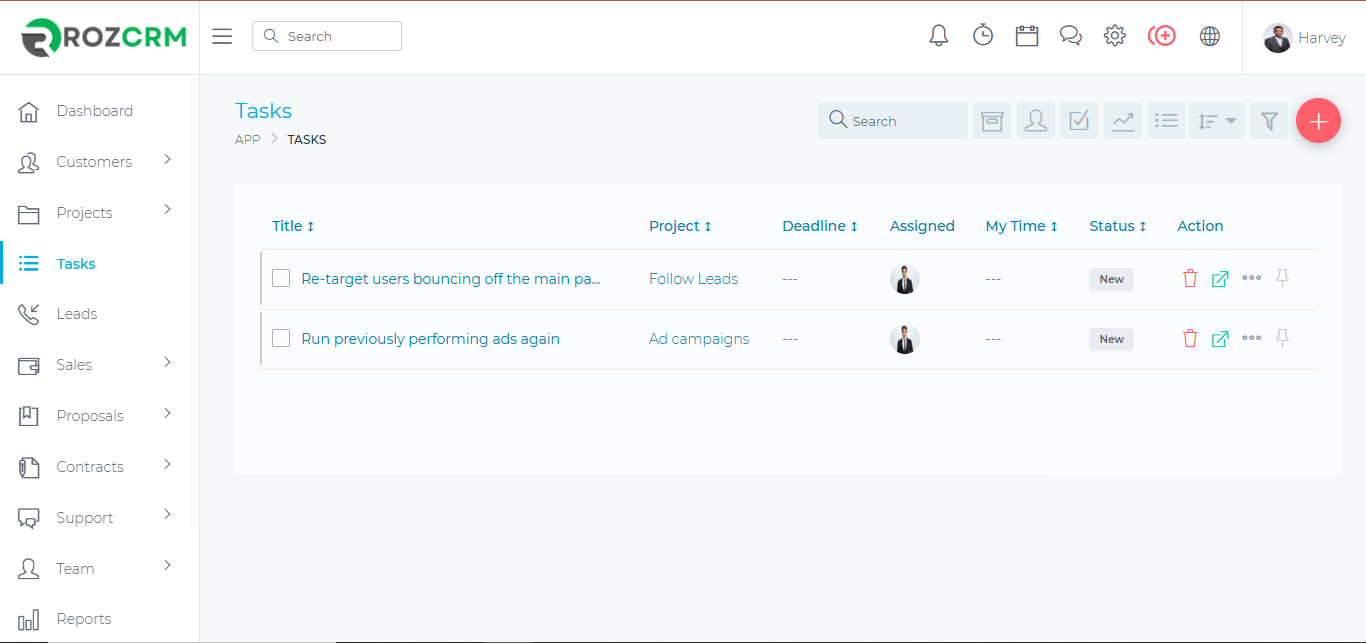Click the language globe icon
1366x643 pixels.
coord(1209,36)
